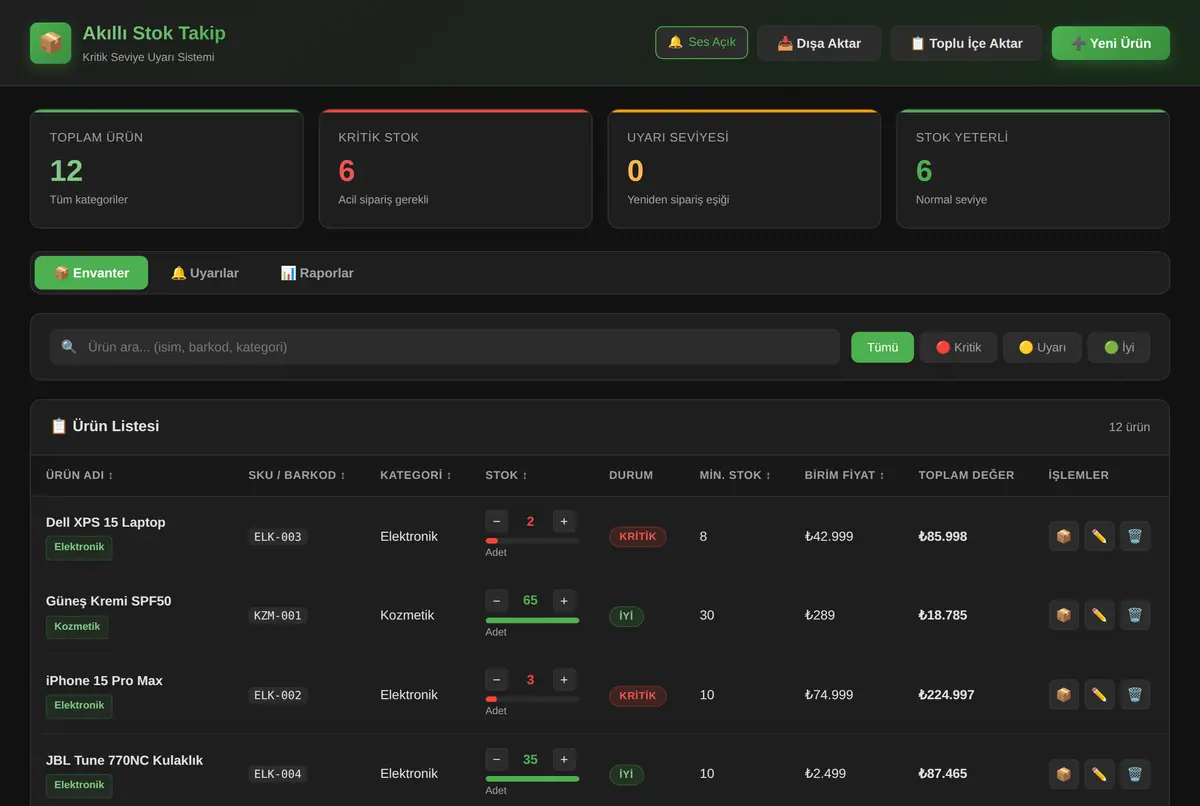Click the stock level bar for Güneş Kremi SPF50
This screenshot has width=1200, height=806.
(x=532, y=620)
